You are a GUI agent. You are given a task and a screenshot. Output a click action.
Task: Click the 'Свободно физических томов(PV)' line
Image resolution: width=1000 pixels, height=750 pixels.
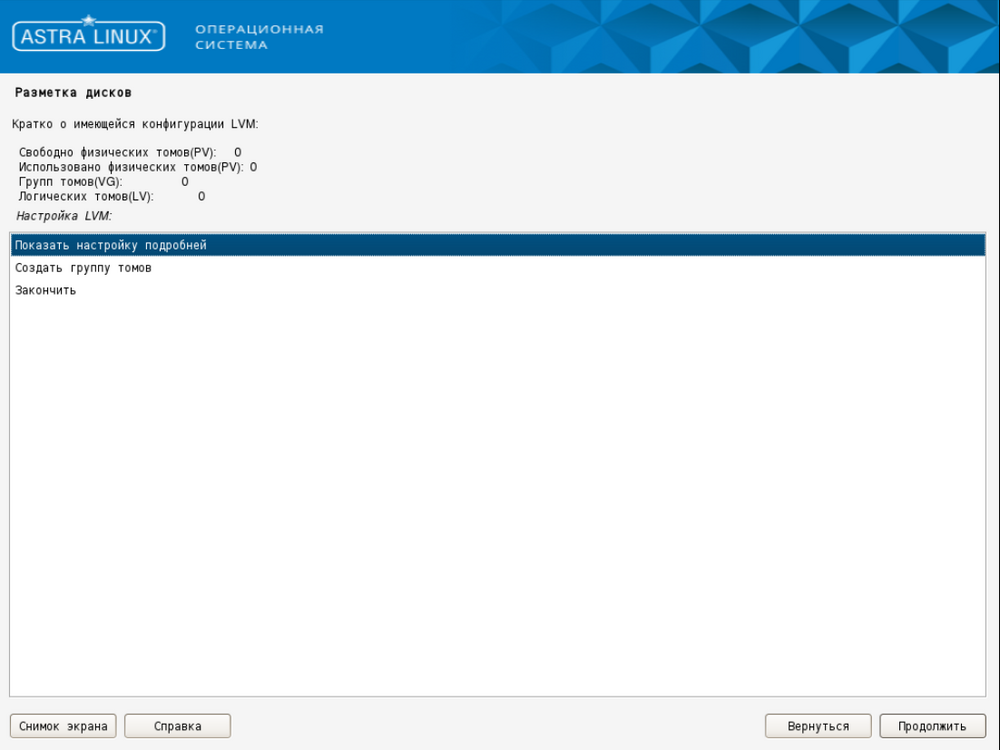tap(117, 152)
